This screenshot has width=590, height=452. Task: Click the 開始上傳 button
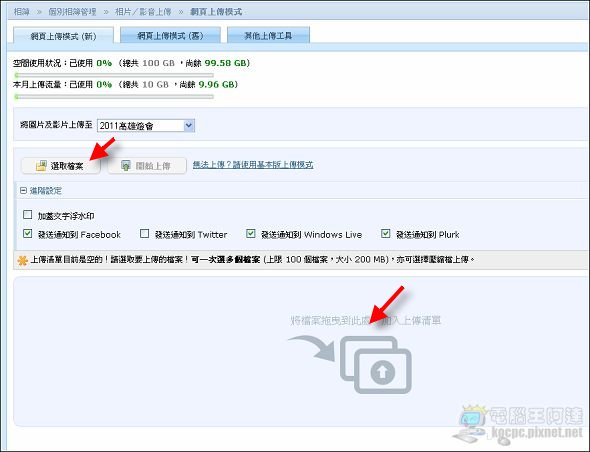pyautogui.click(x=147, y=166)
